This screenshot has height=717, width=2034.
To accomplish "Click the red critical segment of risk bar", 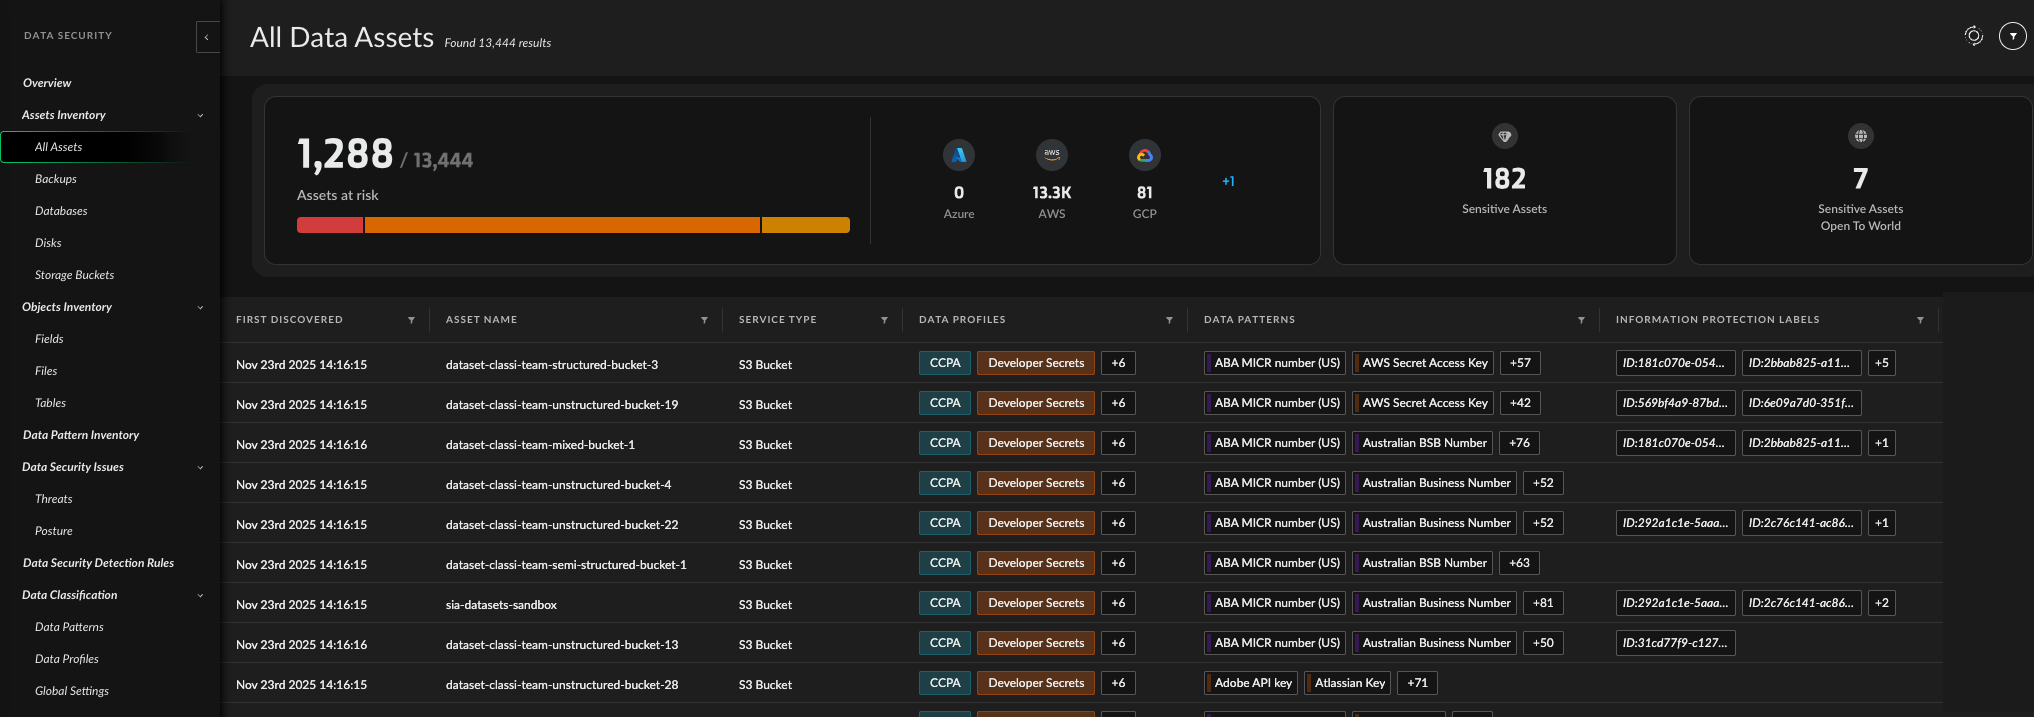I will (x=330, y=225).
